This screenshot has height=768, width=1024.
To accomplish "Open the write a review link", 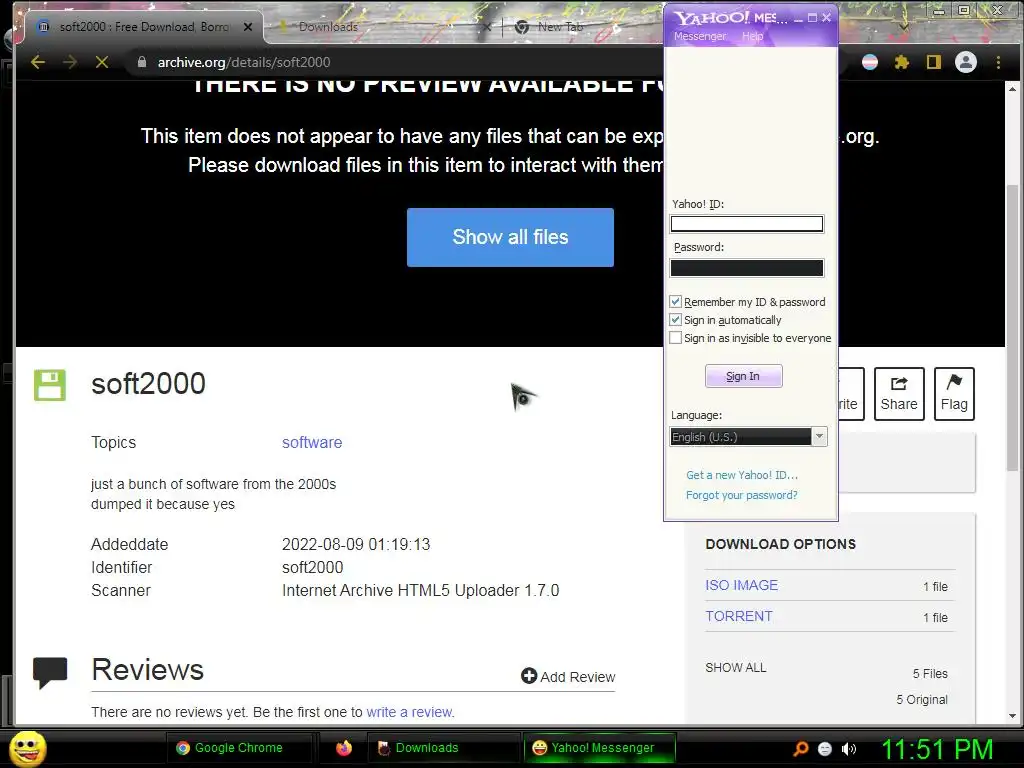I will pos(410,712).
